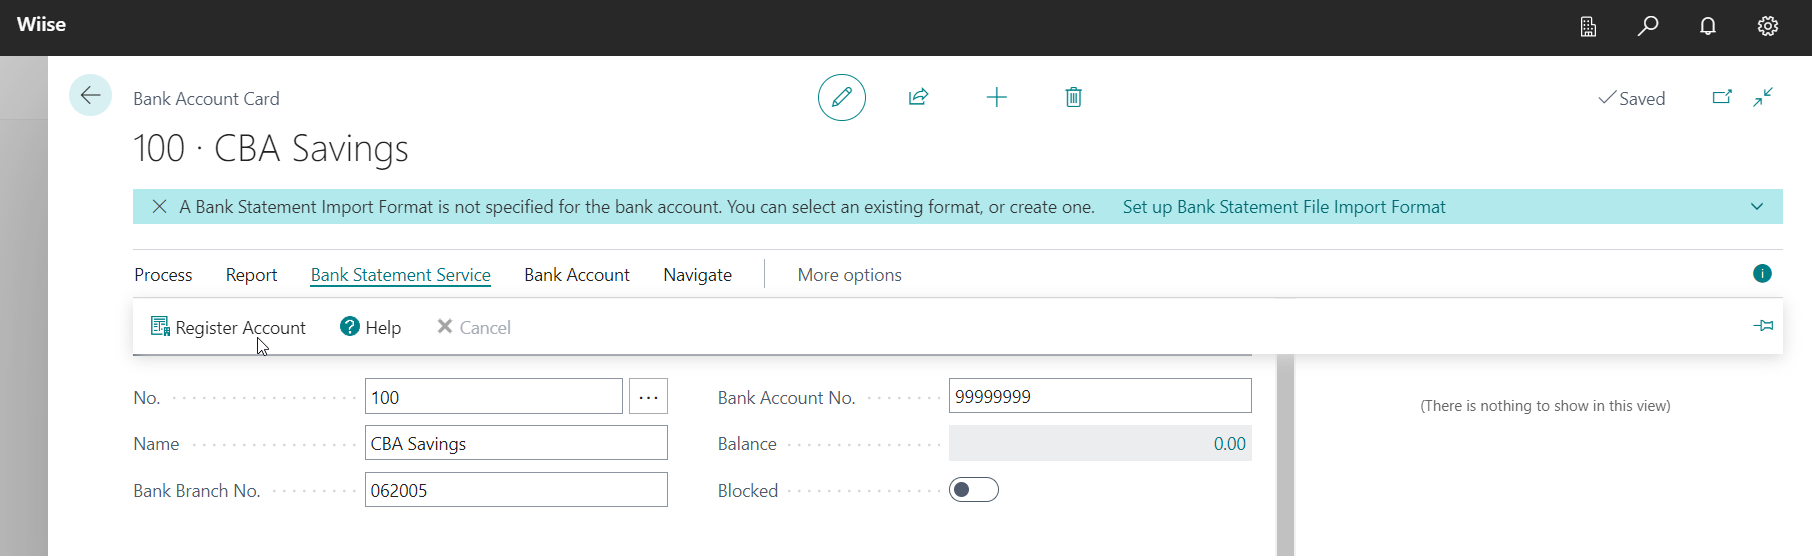1812x556 pixels.
Task: Click the notification bell icon
Action: pos(1708,26)
